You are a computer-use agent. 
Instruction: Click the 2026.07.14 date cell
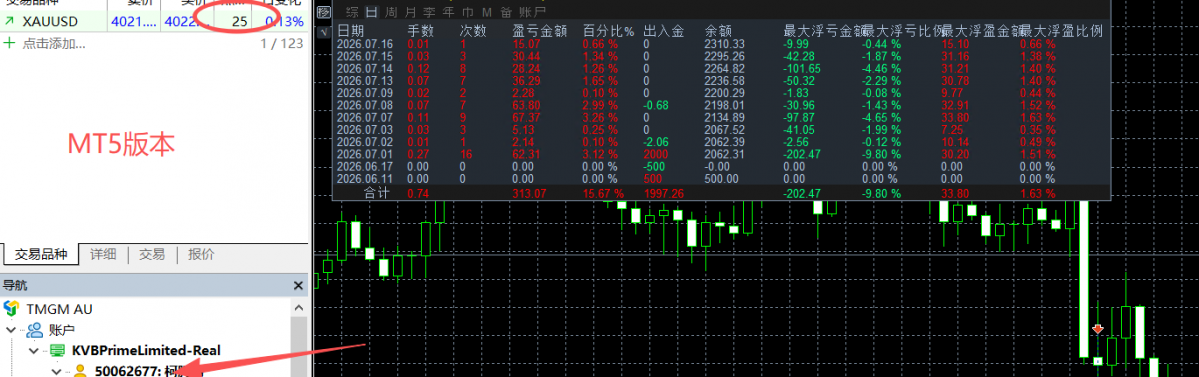point(366,68)
